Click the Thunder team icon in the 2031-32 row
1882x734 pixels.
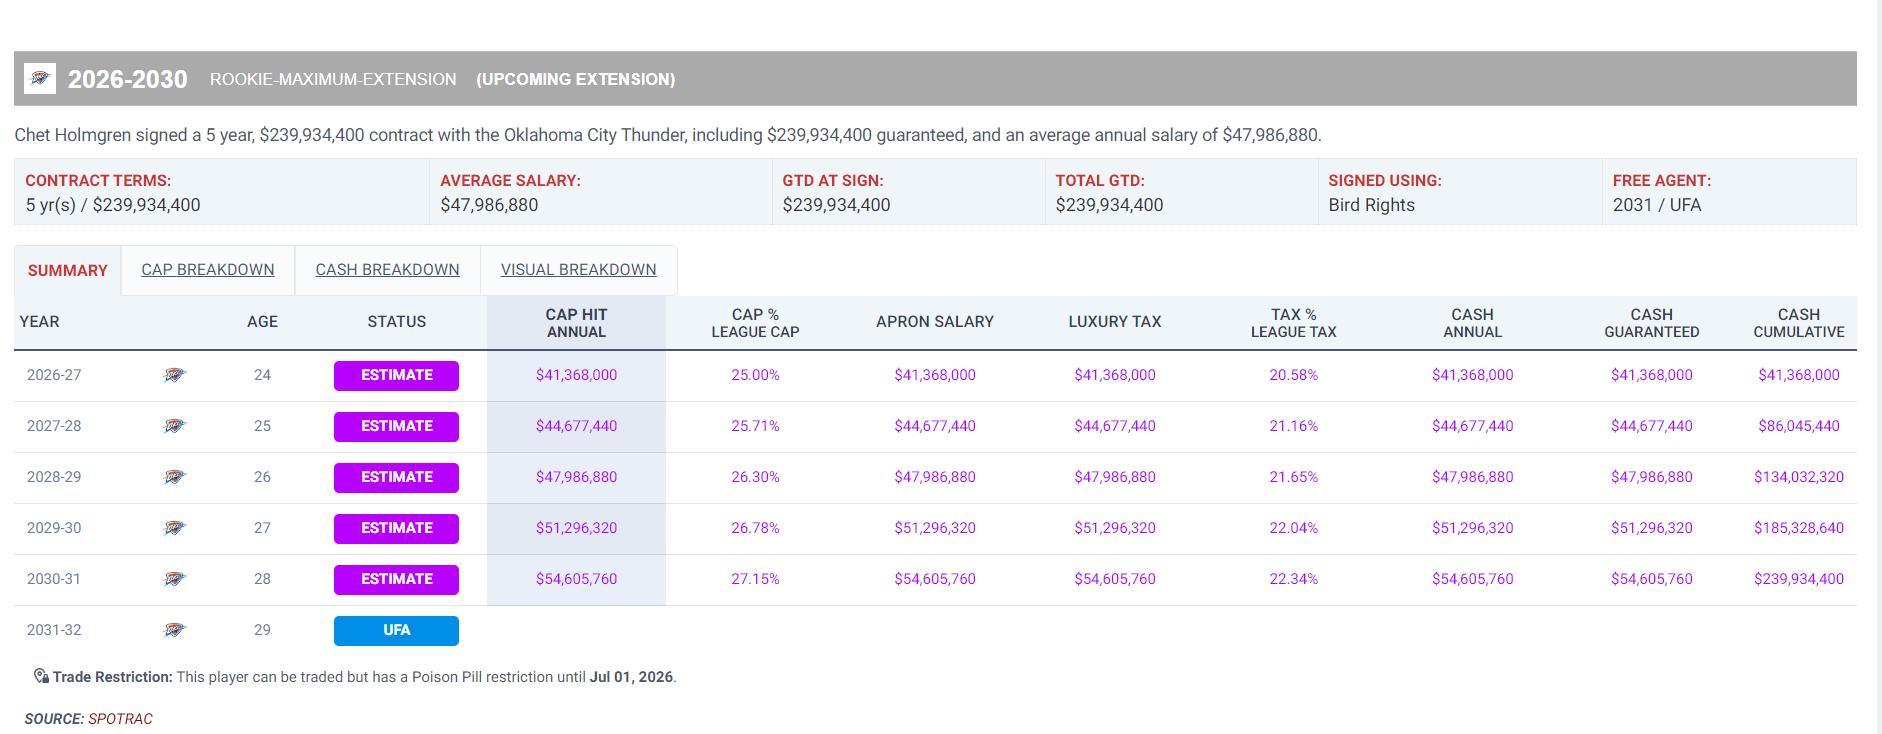(x=174, y=630)
